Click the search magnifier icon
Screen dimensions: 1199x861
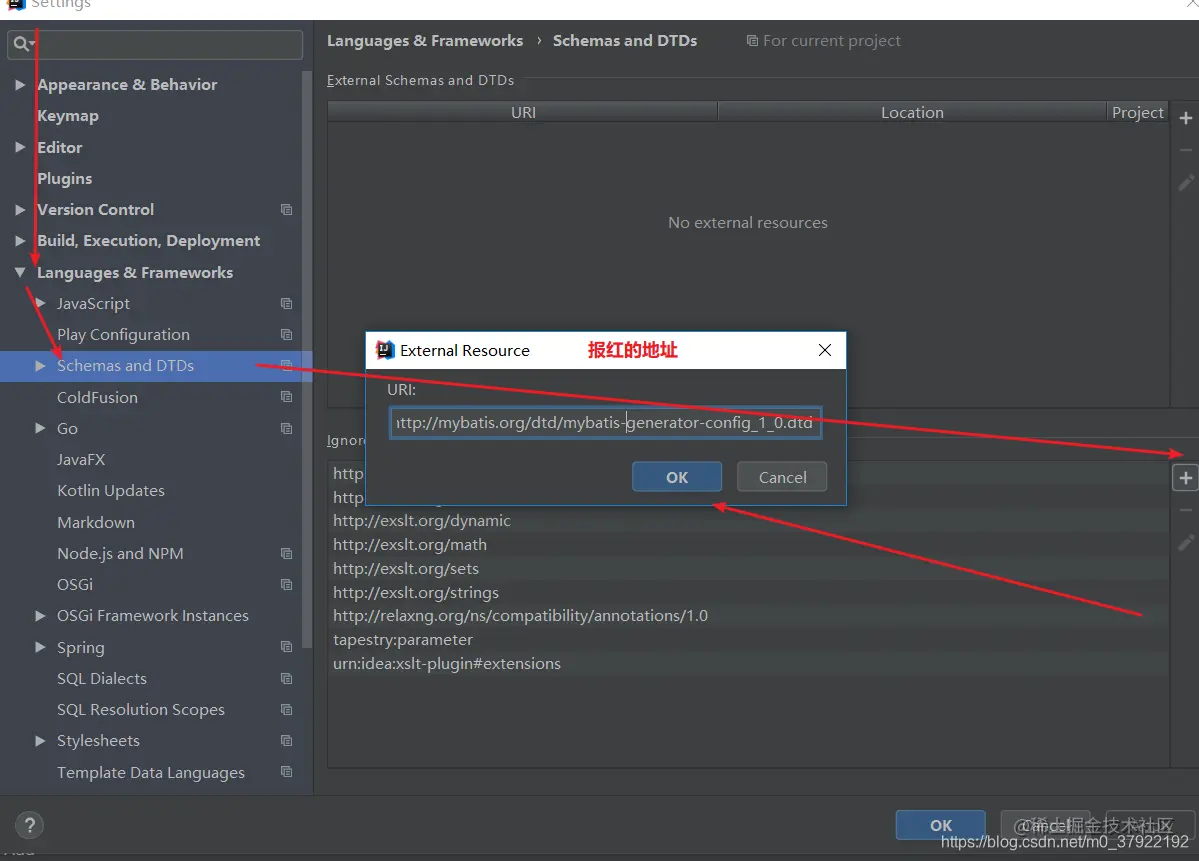[23, 44]
